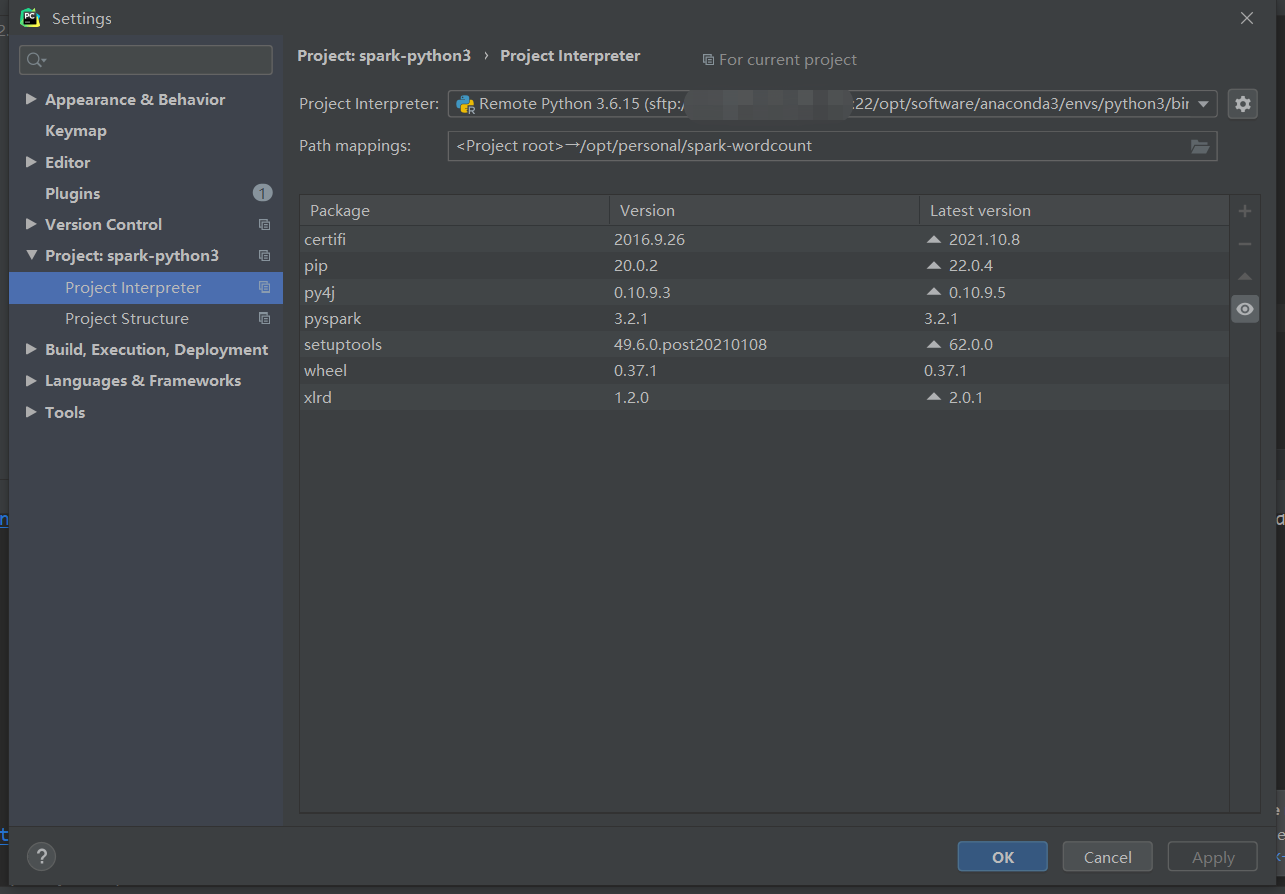This screenshot has height=894, width=1285.
Task: Toggle the eye icon to show early releases
Action: coord(1244,309)
